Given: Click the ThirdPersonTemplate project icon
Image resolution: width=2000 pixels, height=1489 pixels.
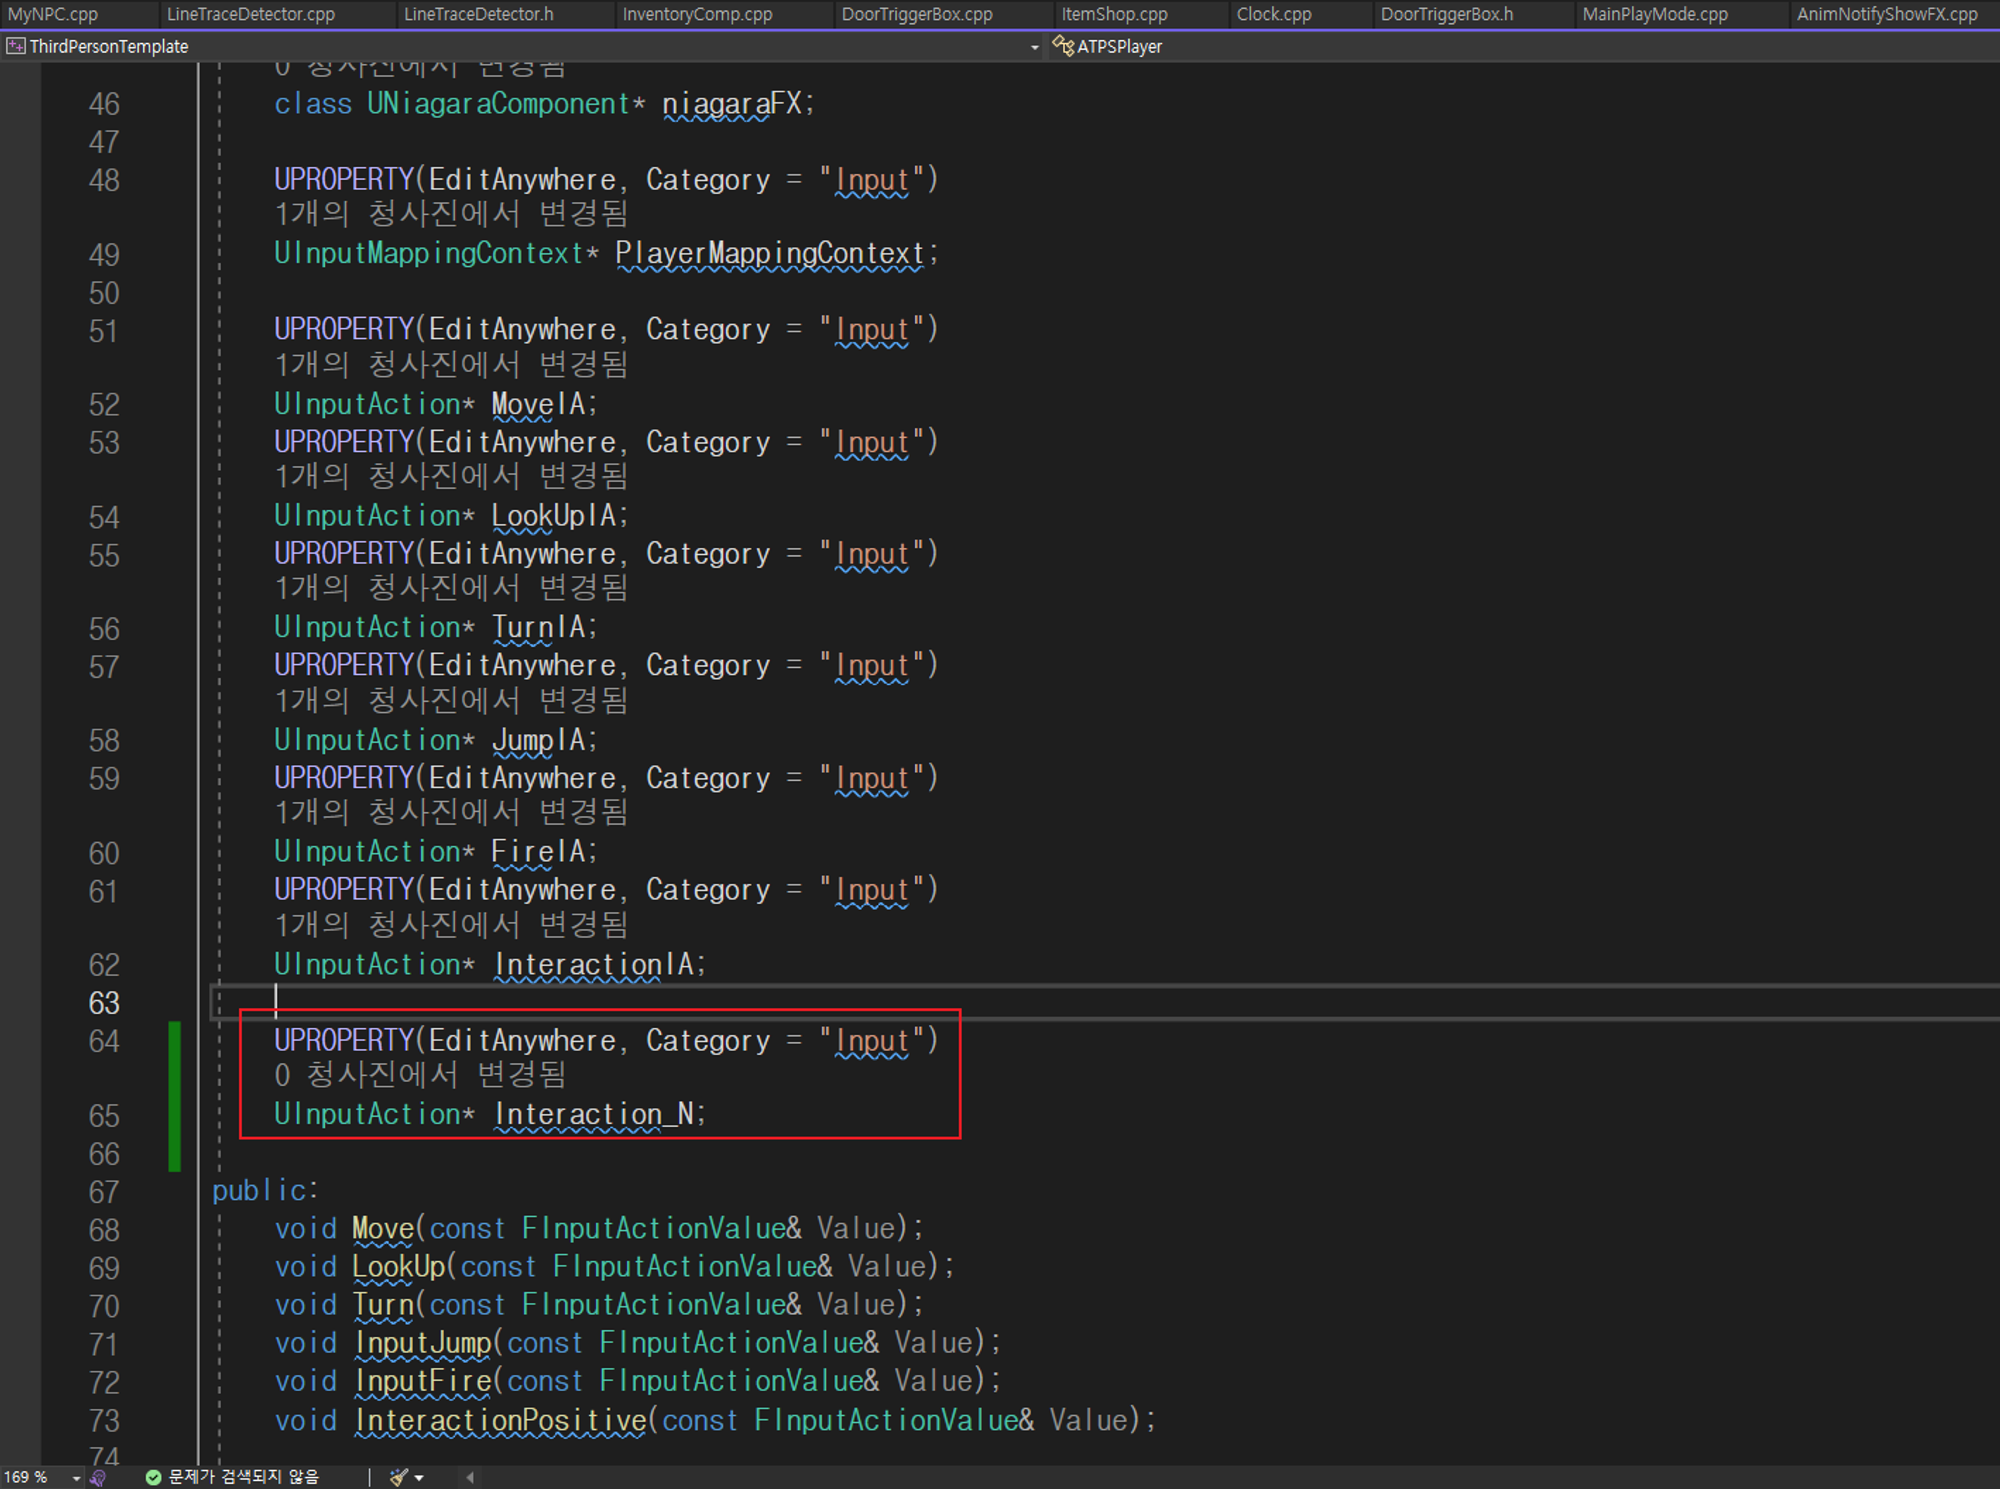Looking at the screenshot, I should (16, 46).
